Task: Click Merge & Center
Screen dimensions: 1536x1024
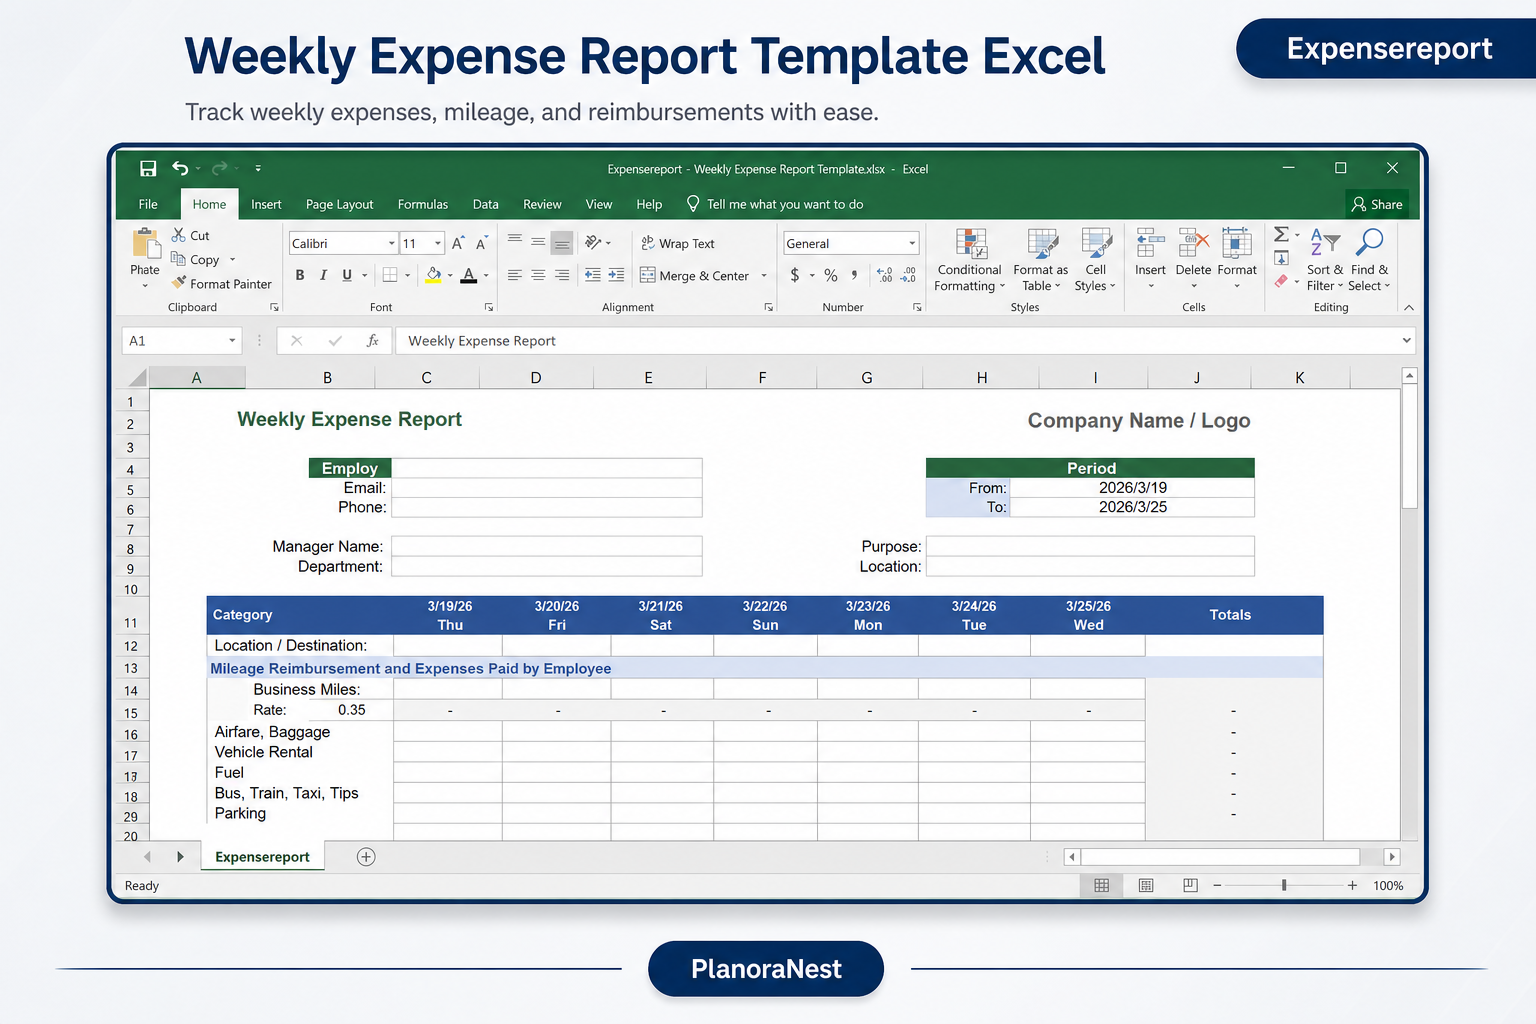Action: coord(695,275)
